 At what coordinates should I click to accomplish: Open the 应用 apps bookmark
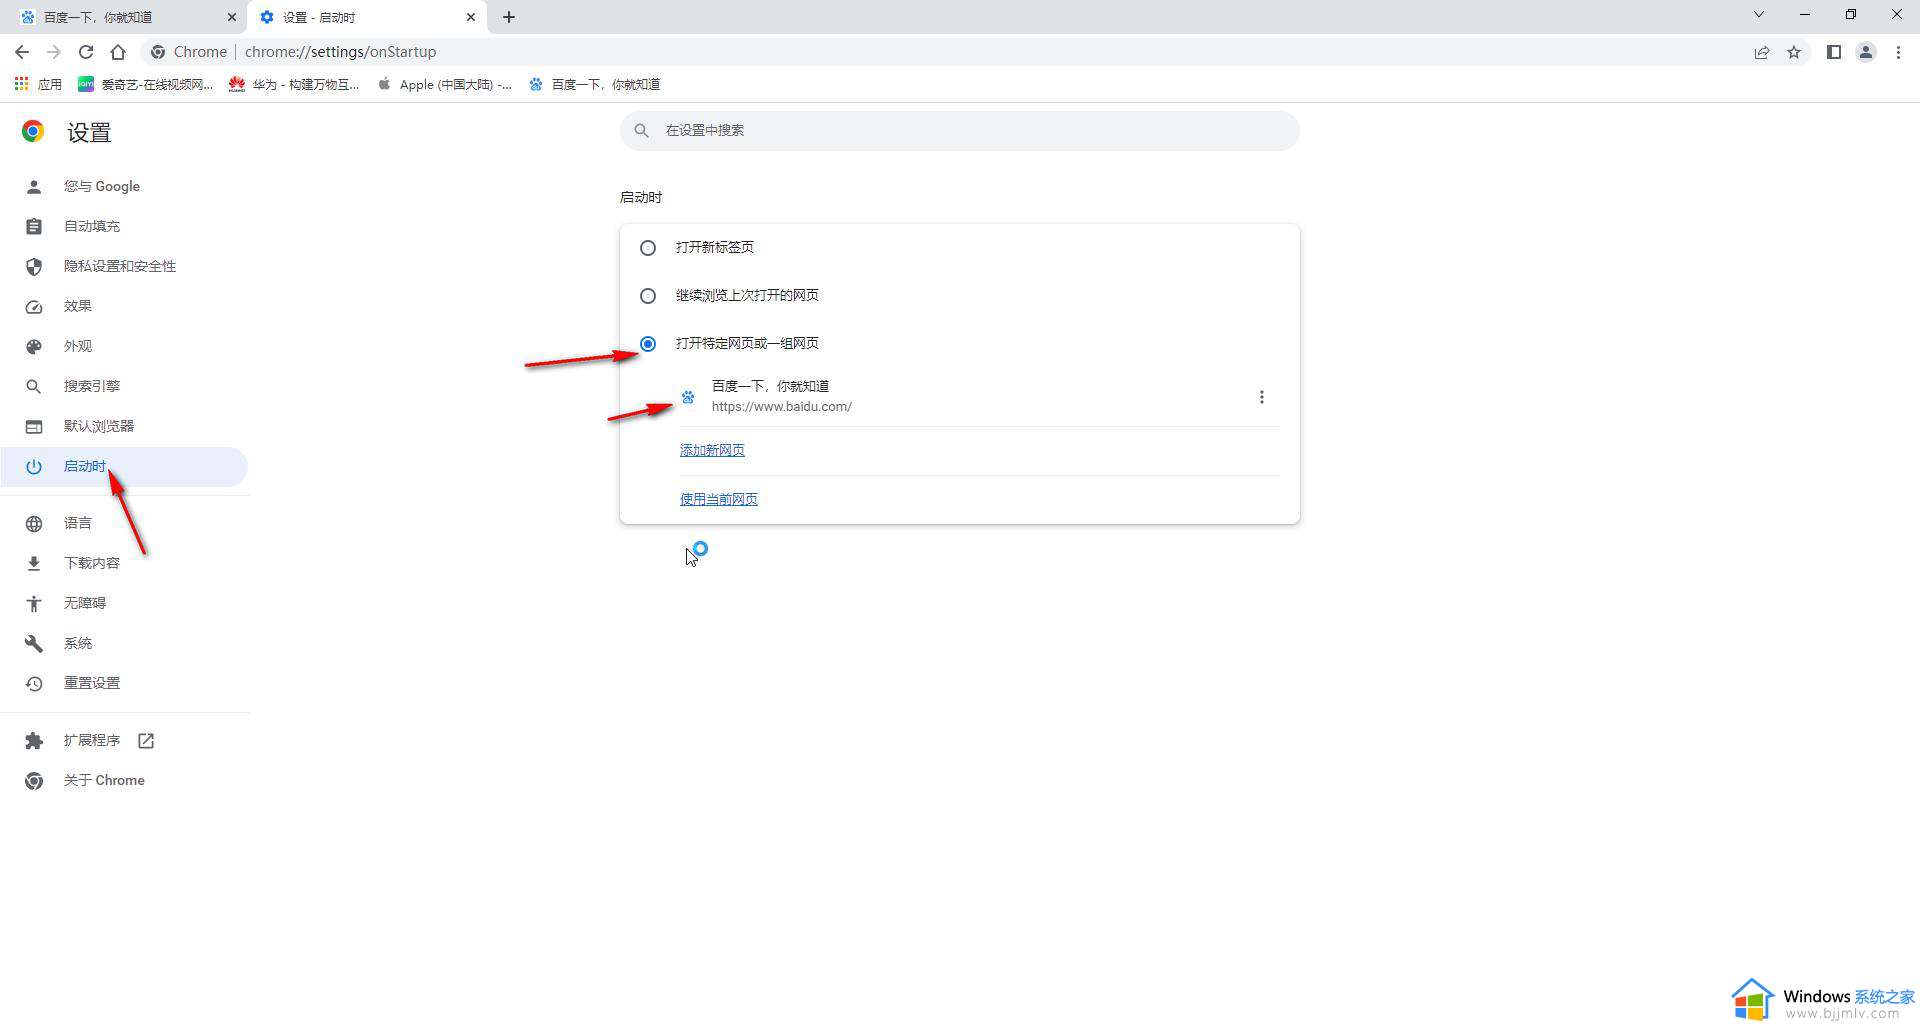[x=38, y=84]
